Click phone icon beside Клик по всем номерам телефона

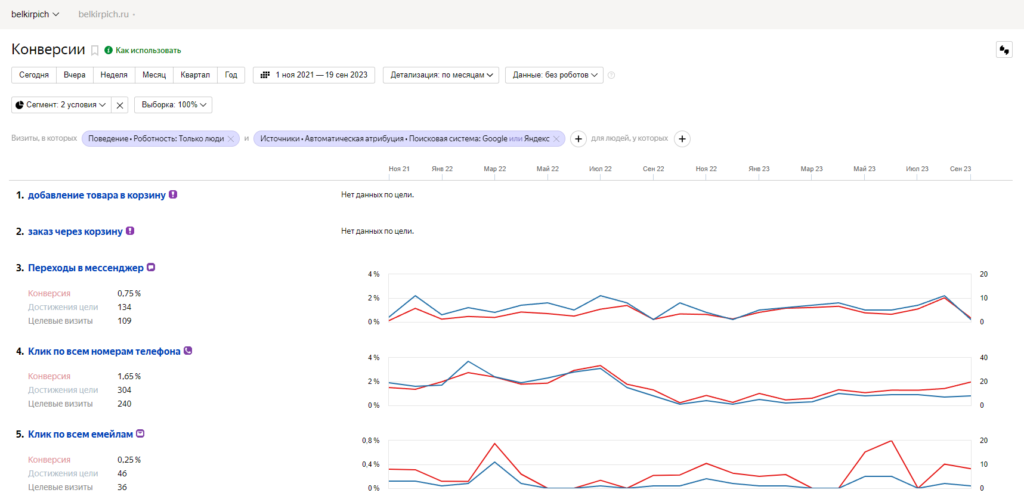click(x=188, y=351)
